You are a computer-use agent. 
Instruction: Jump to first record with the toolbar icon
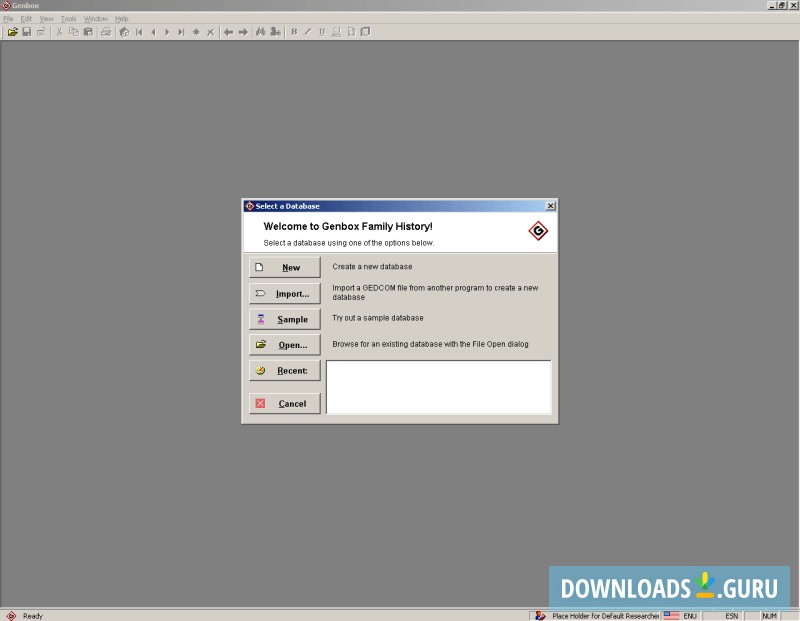tap(139, 31)
